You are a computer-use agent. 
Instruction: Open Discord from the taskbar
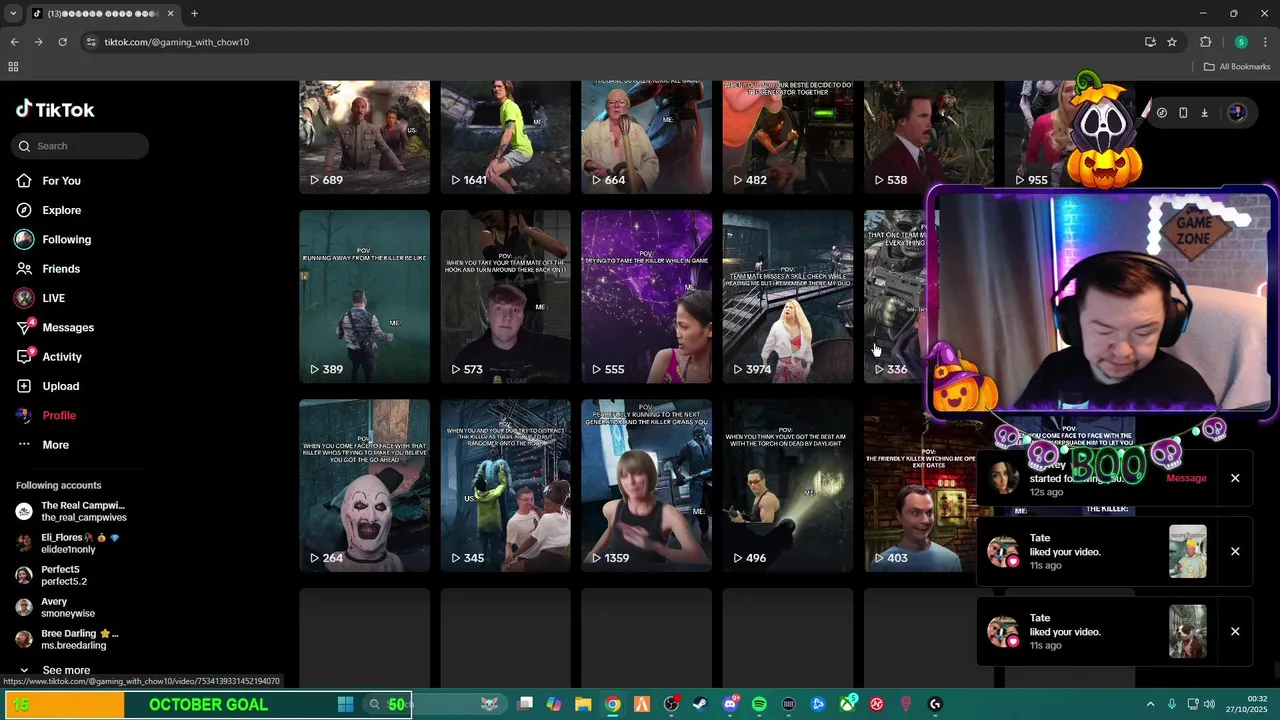point(730,704)
